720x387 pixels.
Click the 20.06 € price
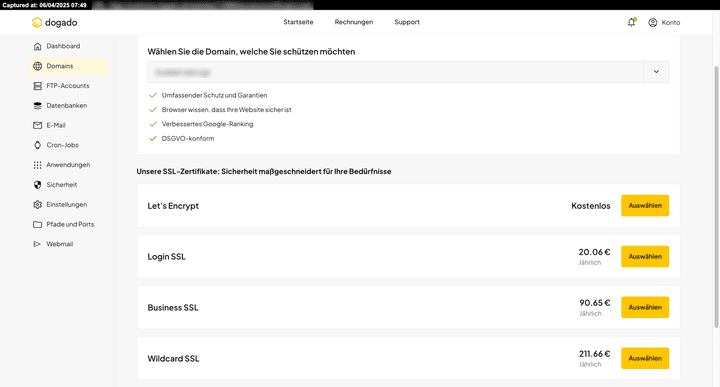pyautogui.click(x=594, y=252)
